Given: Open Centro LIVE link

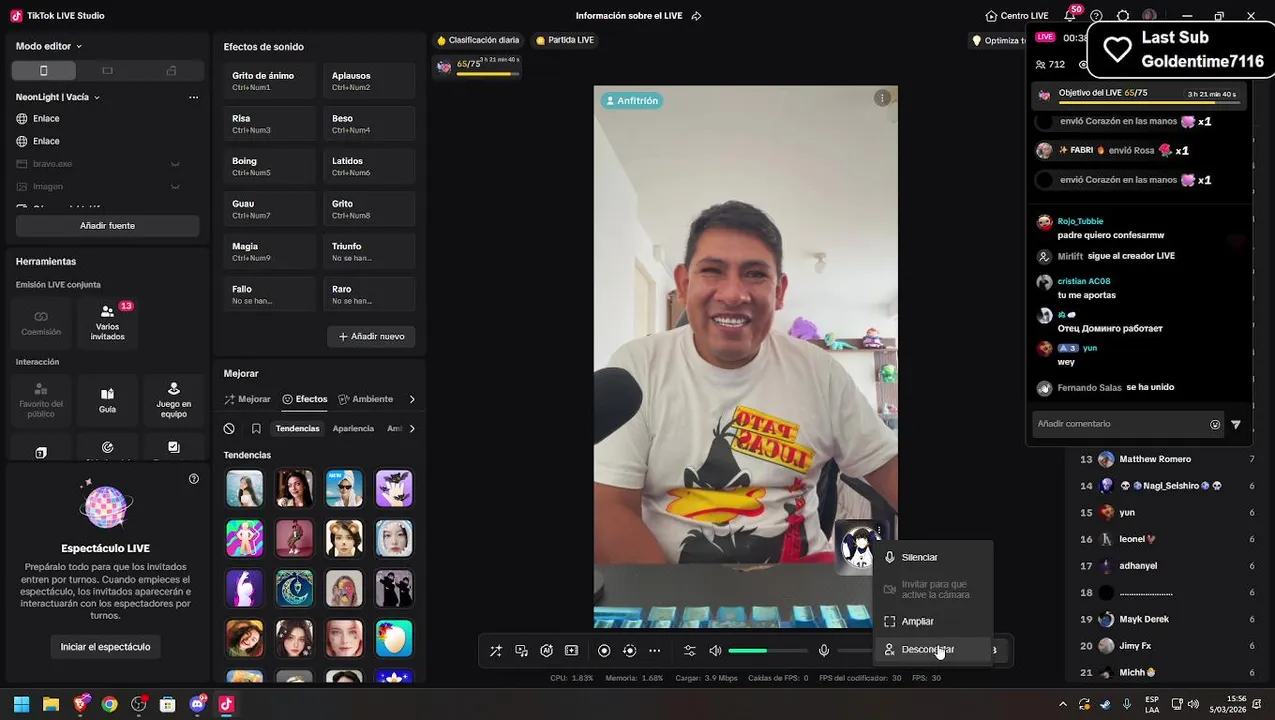Looking at the screenshot, I should [x=1017, y=16].
